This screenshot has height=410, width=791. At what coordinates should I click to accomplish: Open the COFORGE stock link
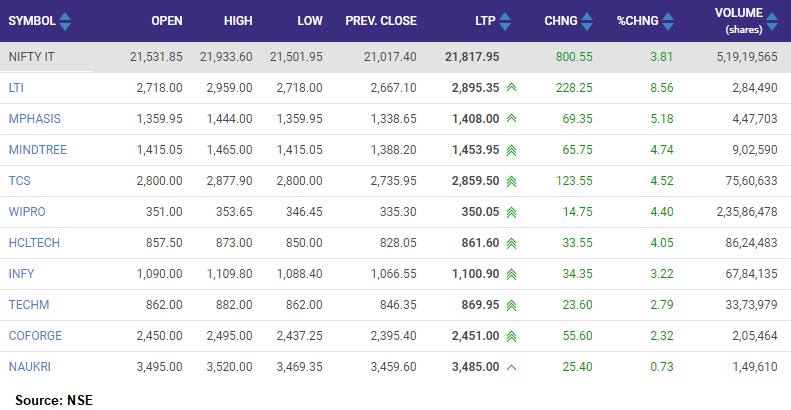coord(34,336)
